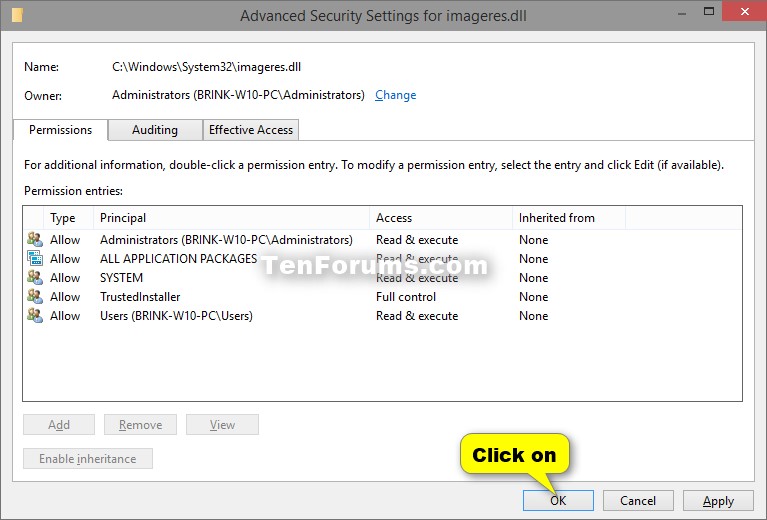Click the ALL APPLICATION PACKAGES entry icon
The image size is (767, 520).
[x=35, y=258]
